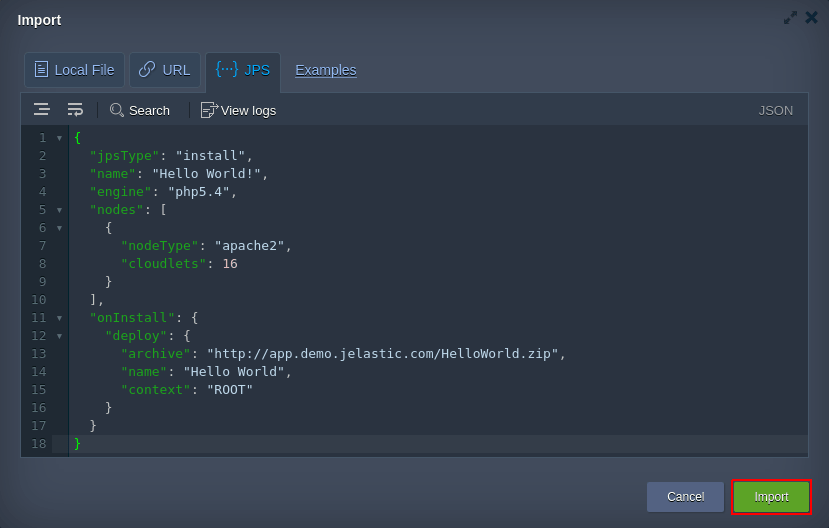The width and height of the screenshot is (829, 528).
Task: Close the Import dialog
Action: click(811, 18)
